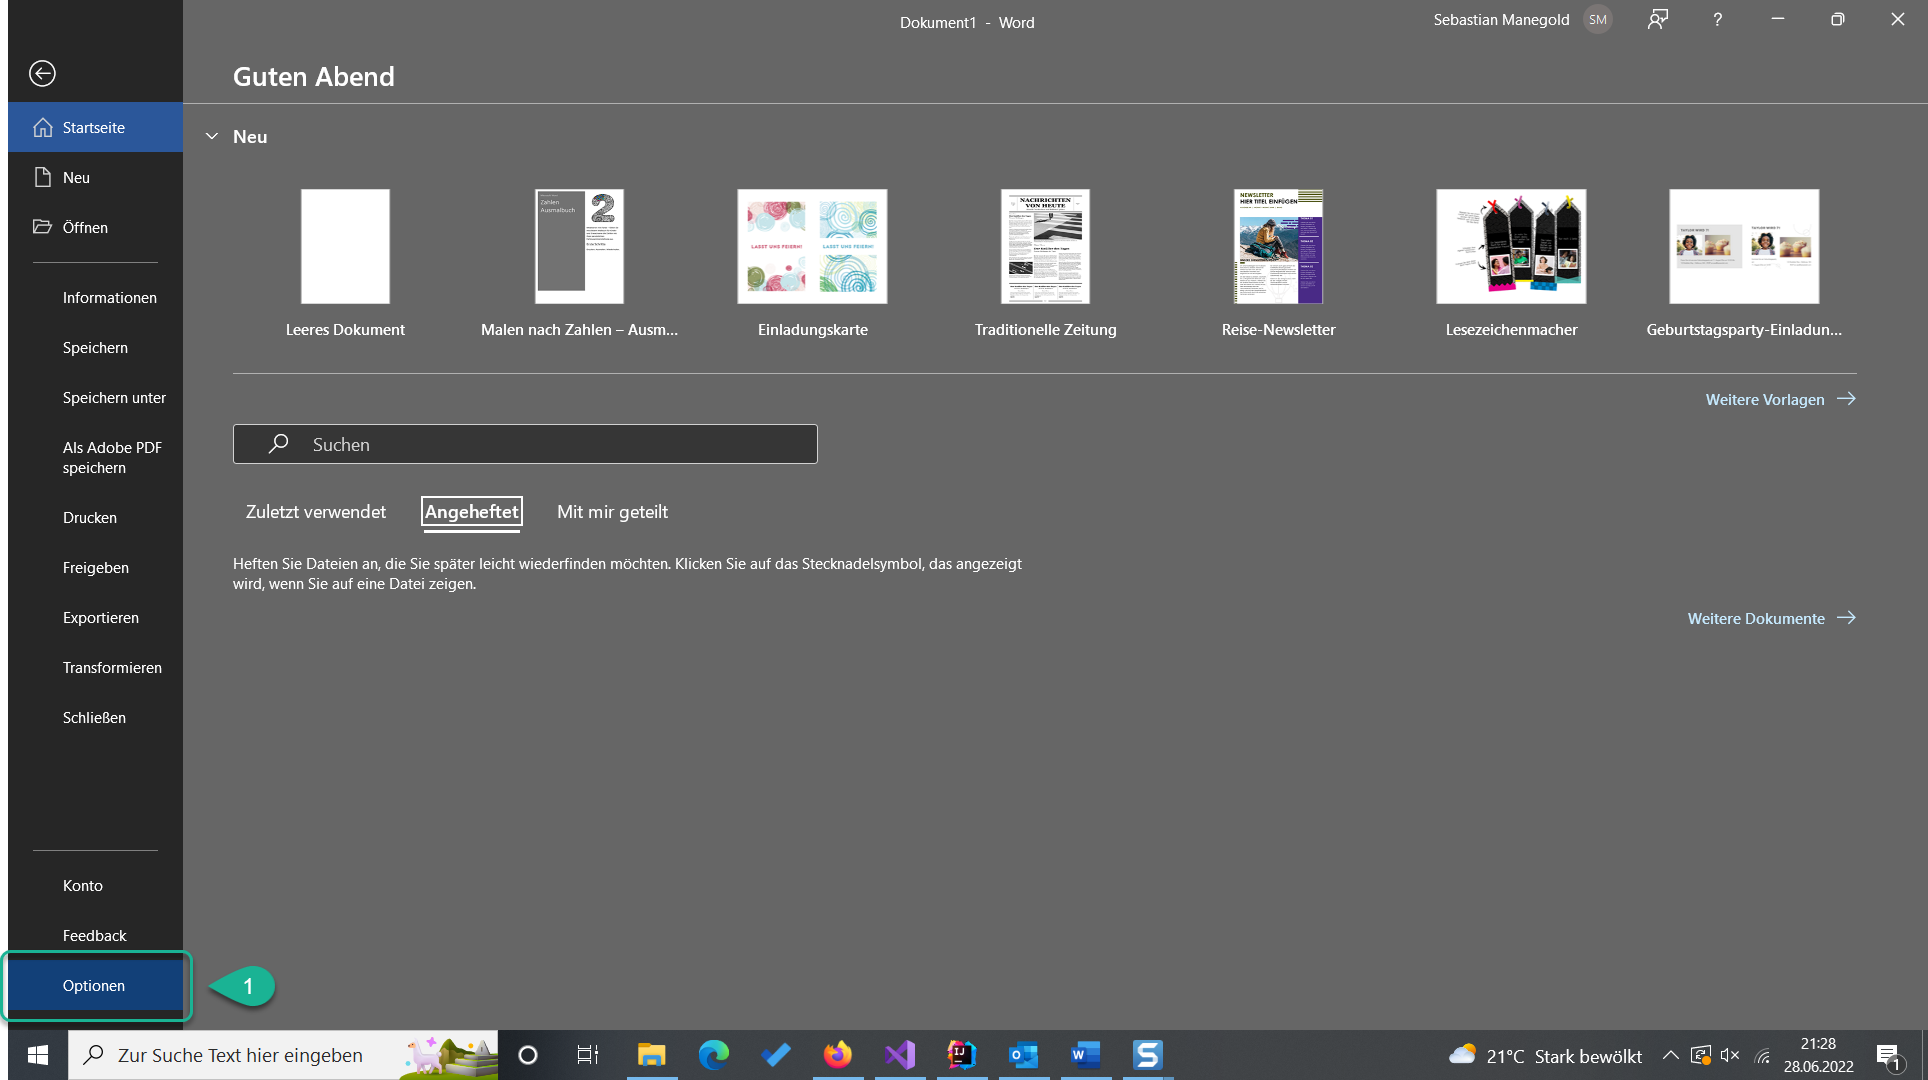Click the SM account avatar
Viewport: 1928px width, 1080px height.
[x=1598, y=20]
